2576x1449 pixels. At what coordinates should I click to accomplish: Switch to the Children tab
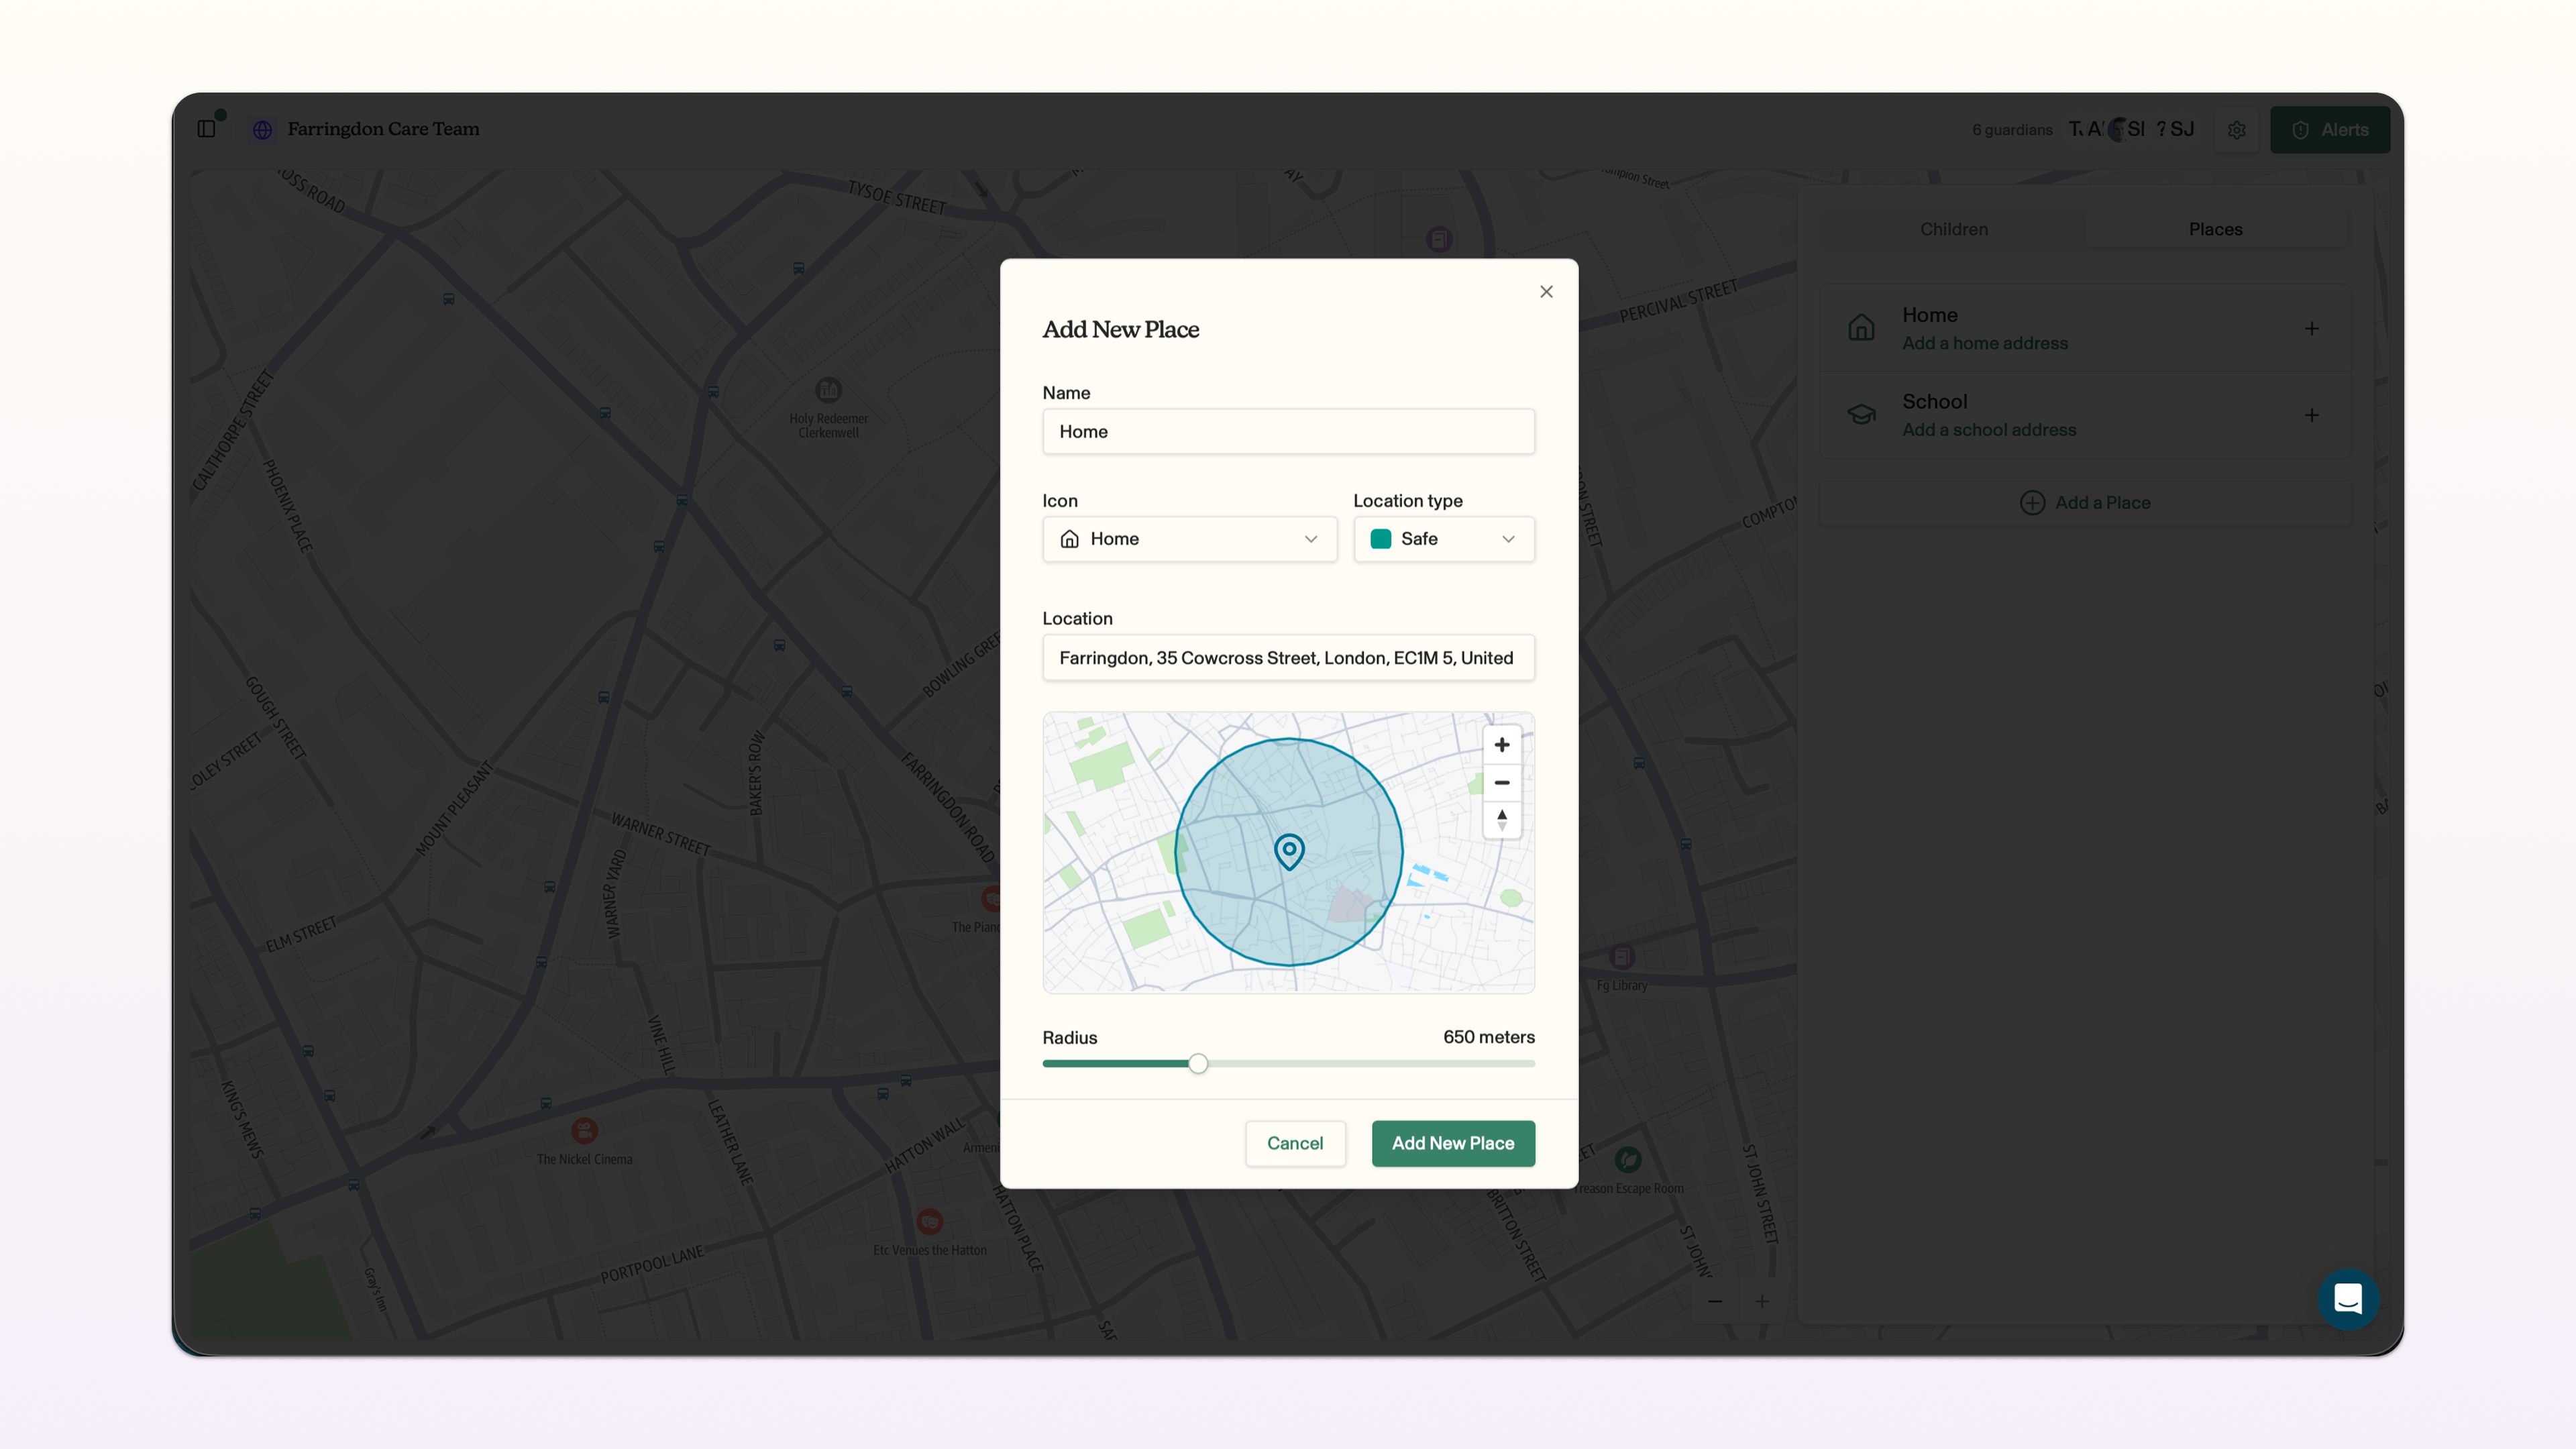pos(1953,229)
